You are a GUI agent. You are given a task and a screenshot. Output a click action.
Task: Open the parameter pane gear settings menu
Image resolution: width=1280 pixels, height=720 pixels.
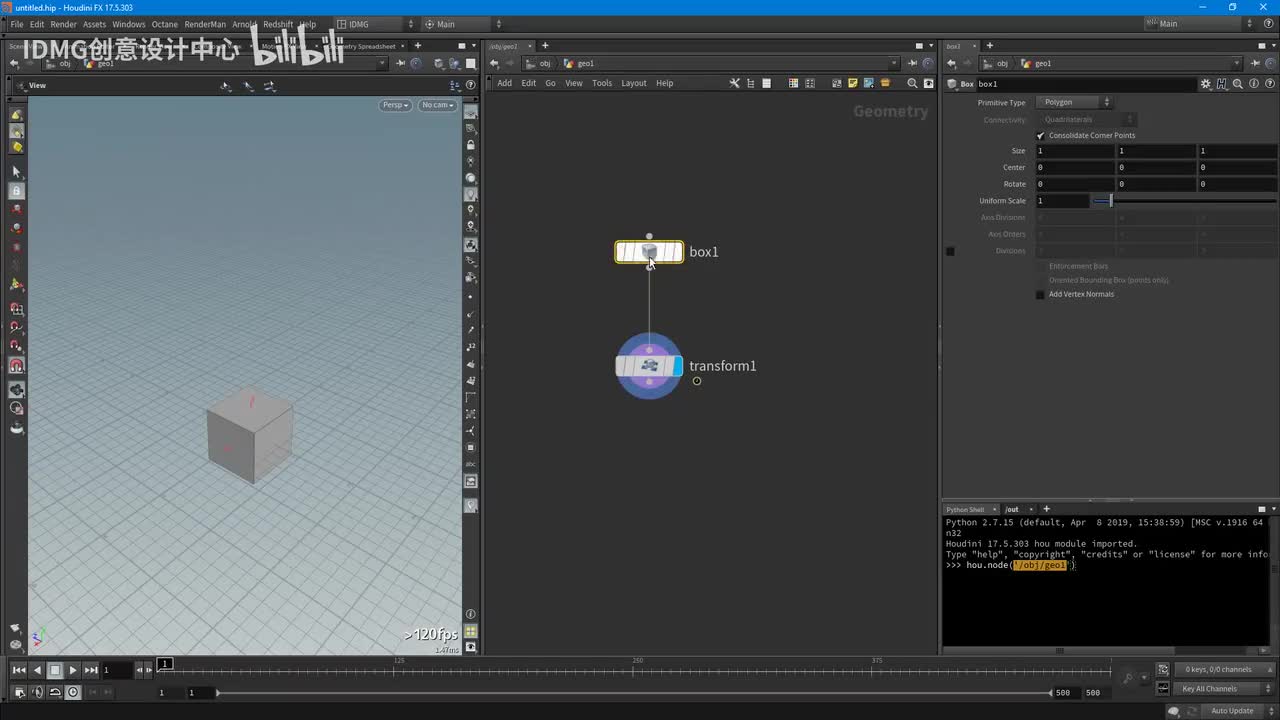[1206, 84]
